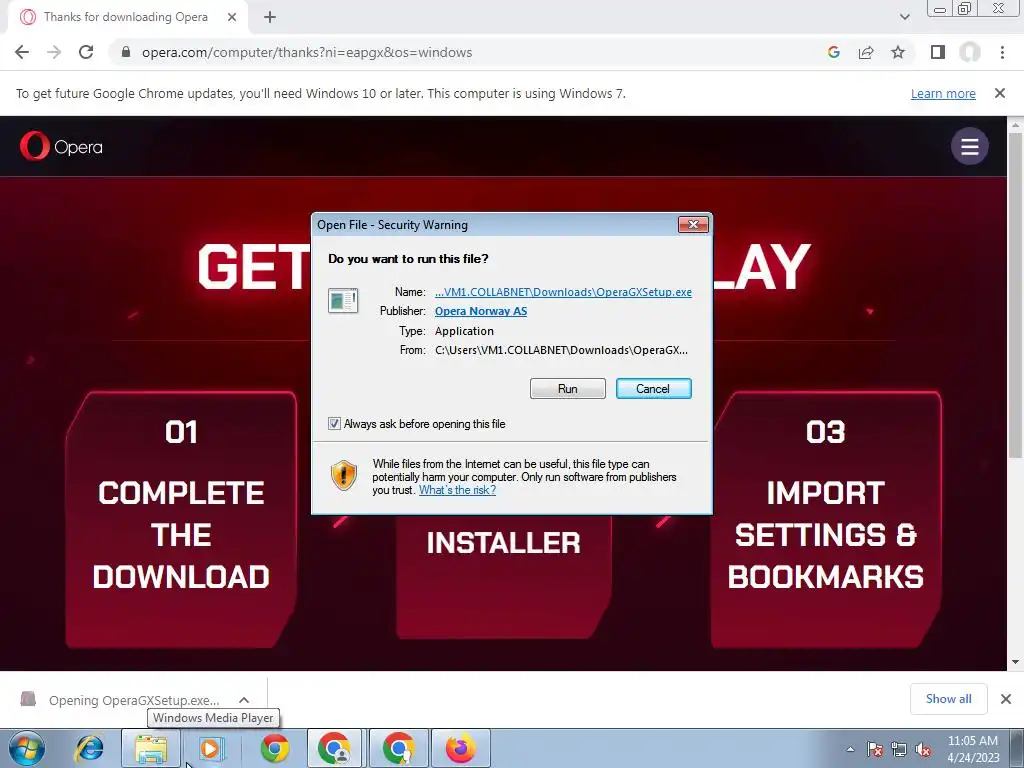
Task: Dismiss the Windows 7 update info bar
Action: click(x=1000, y=93)
